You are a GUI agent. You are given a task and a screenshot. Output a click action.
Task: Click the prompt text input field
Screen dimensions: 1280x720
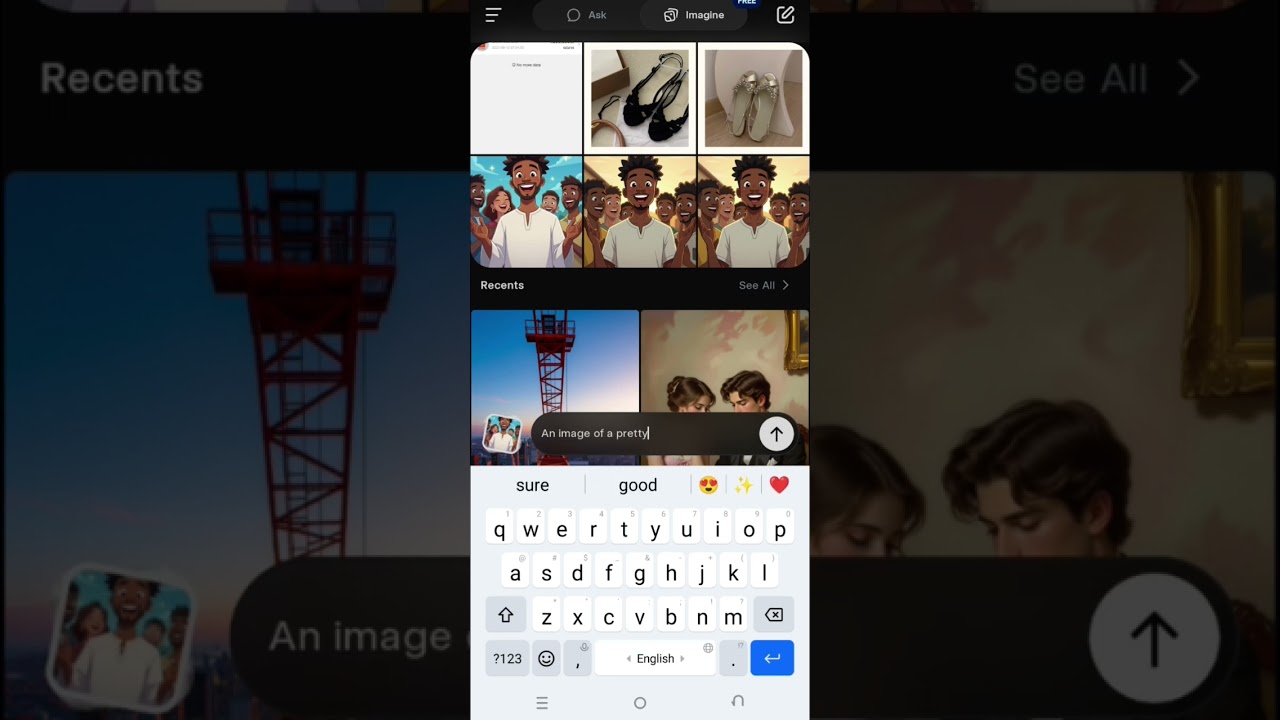coord(645,433)
